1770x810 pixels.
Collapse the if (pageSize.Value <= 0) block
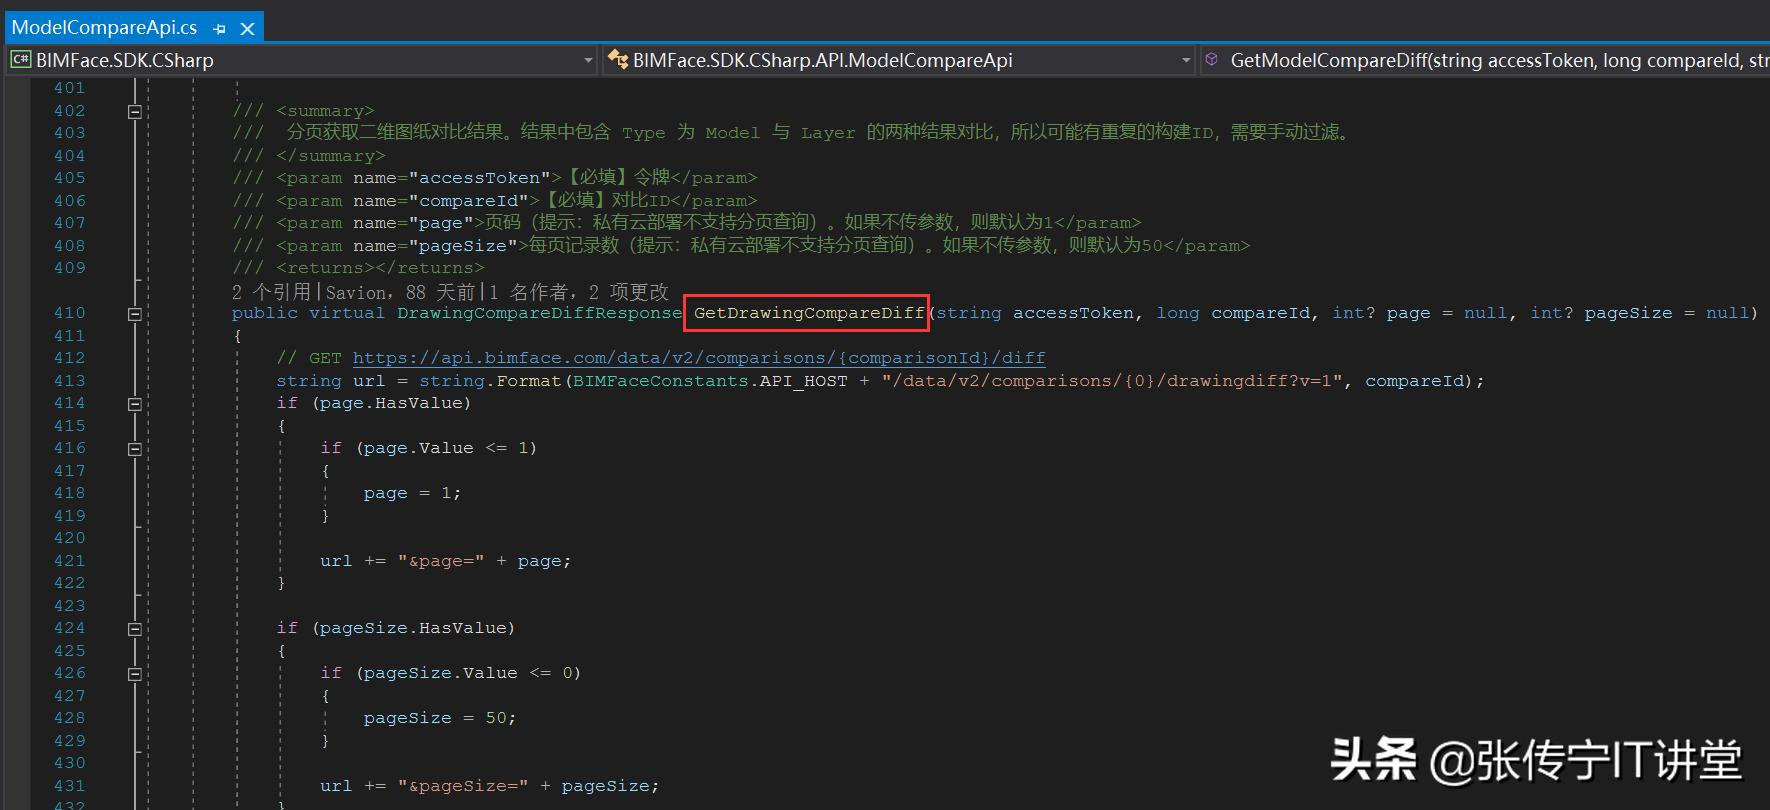coord(135,673)
